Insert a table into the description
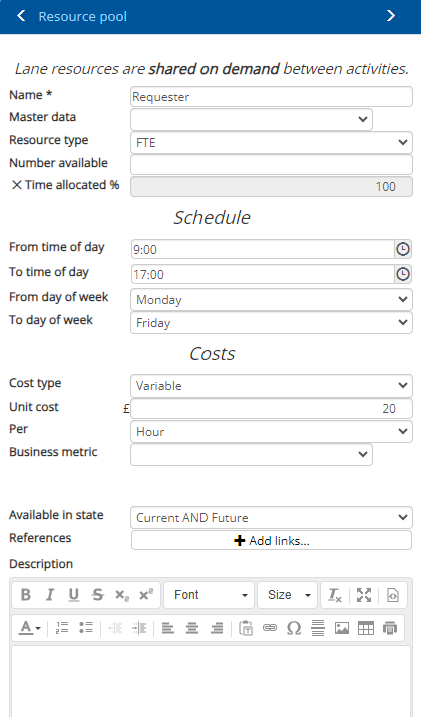Screen dimensions: 421x717 tap(366, 628)
